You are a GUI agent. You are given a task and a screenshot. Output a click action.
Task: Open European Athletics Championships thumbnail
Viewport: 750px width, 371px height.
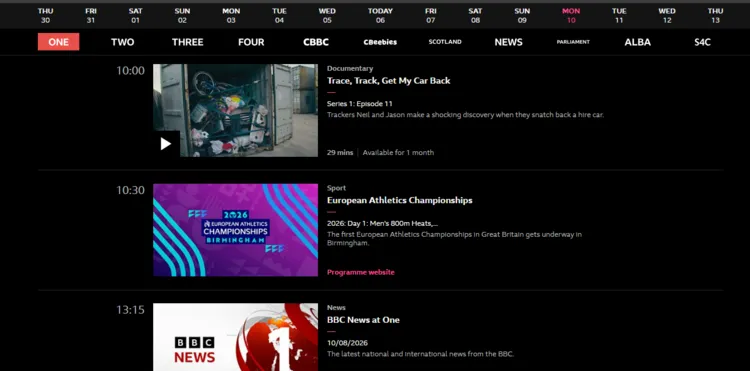coord(235,230)
